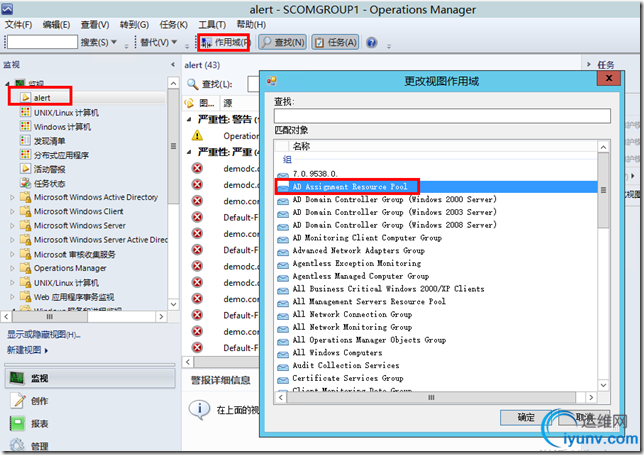Click the 作用域 scope toolbar button
Screen dimensions: 644x455
224,42
